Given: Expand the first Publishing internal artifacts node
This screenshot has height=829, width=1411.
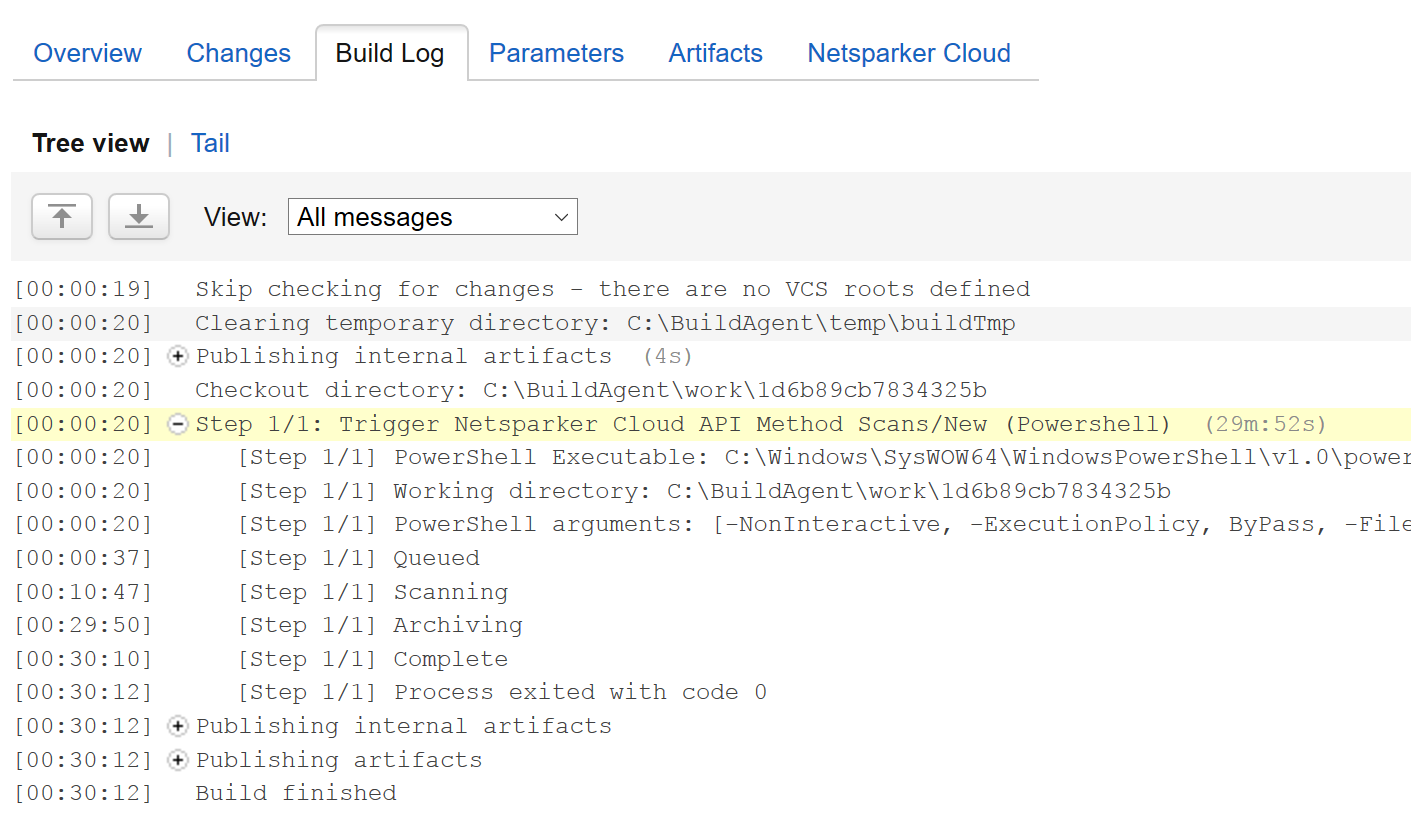Looking at the screenshot, I should pyautogui.click(x=177, y=356).
